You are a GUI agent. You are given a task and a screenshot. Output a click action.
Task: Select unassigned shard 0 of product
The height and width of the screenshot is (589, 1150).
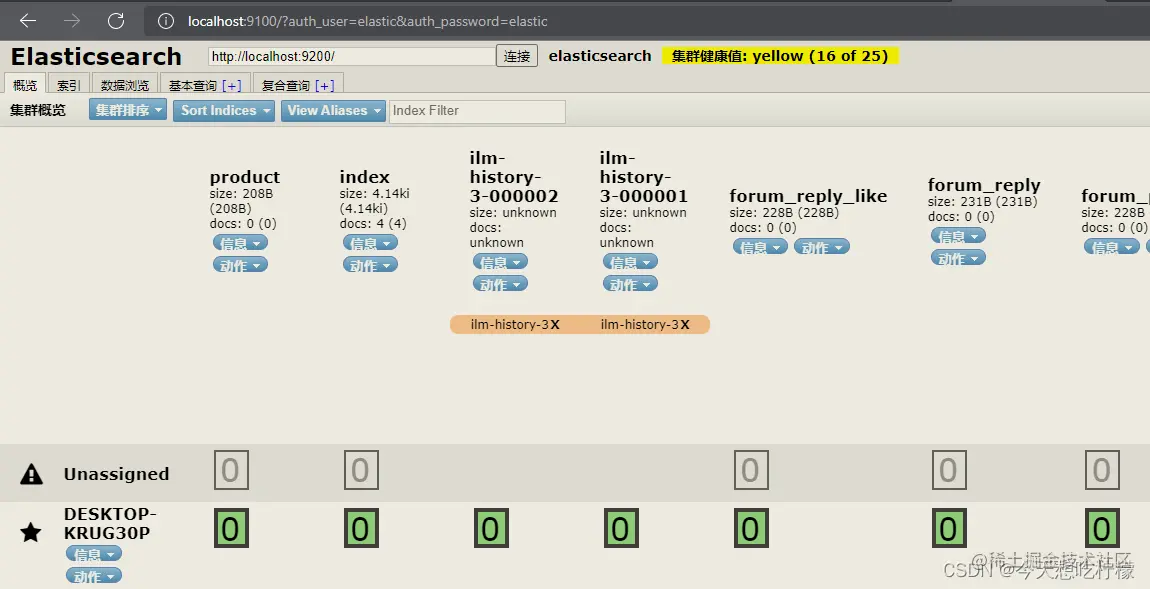(x=231, y=470)
